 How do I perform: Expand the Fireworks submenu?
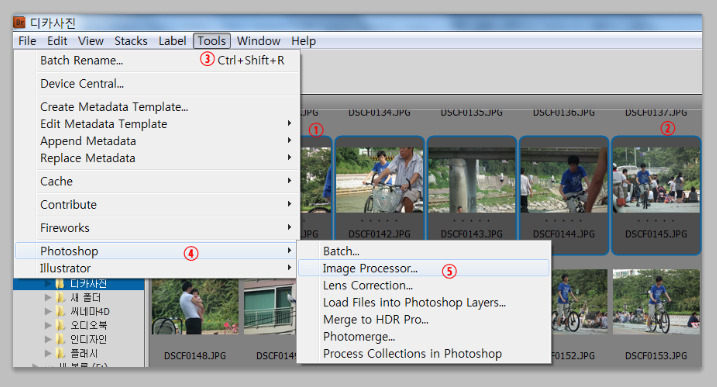(157, 228)
